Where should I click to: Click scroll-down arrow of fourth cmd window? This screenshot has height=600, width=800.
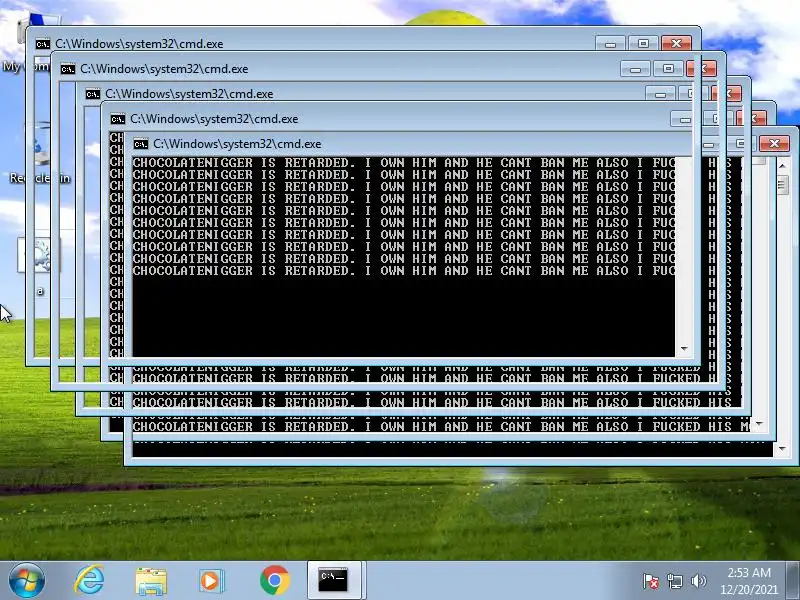pos(759,424)
